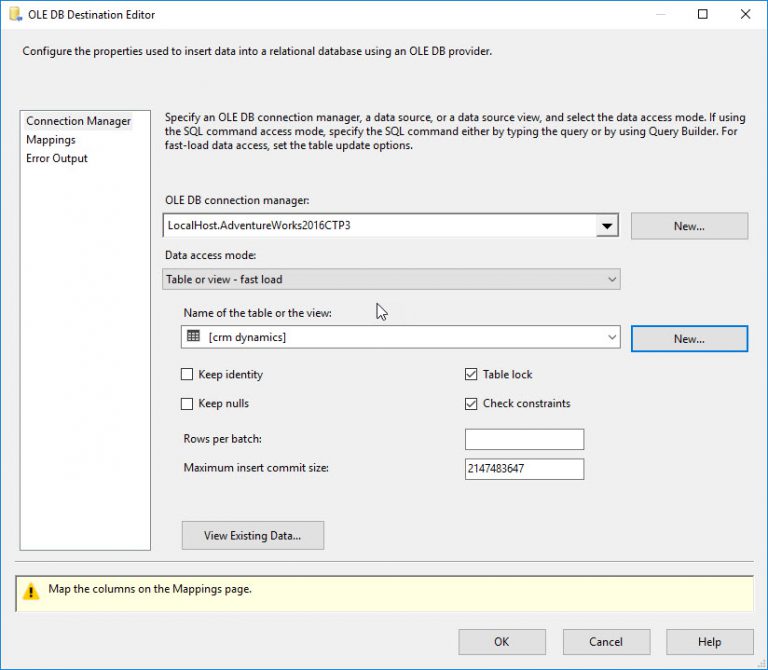Open the Data access mode dropdown

pos(612,280)
